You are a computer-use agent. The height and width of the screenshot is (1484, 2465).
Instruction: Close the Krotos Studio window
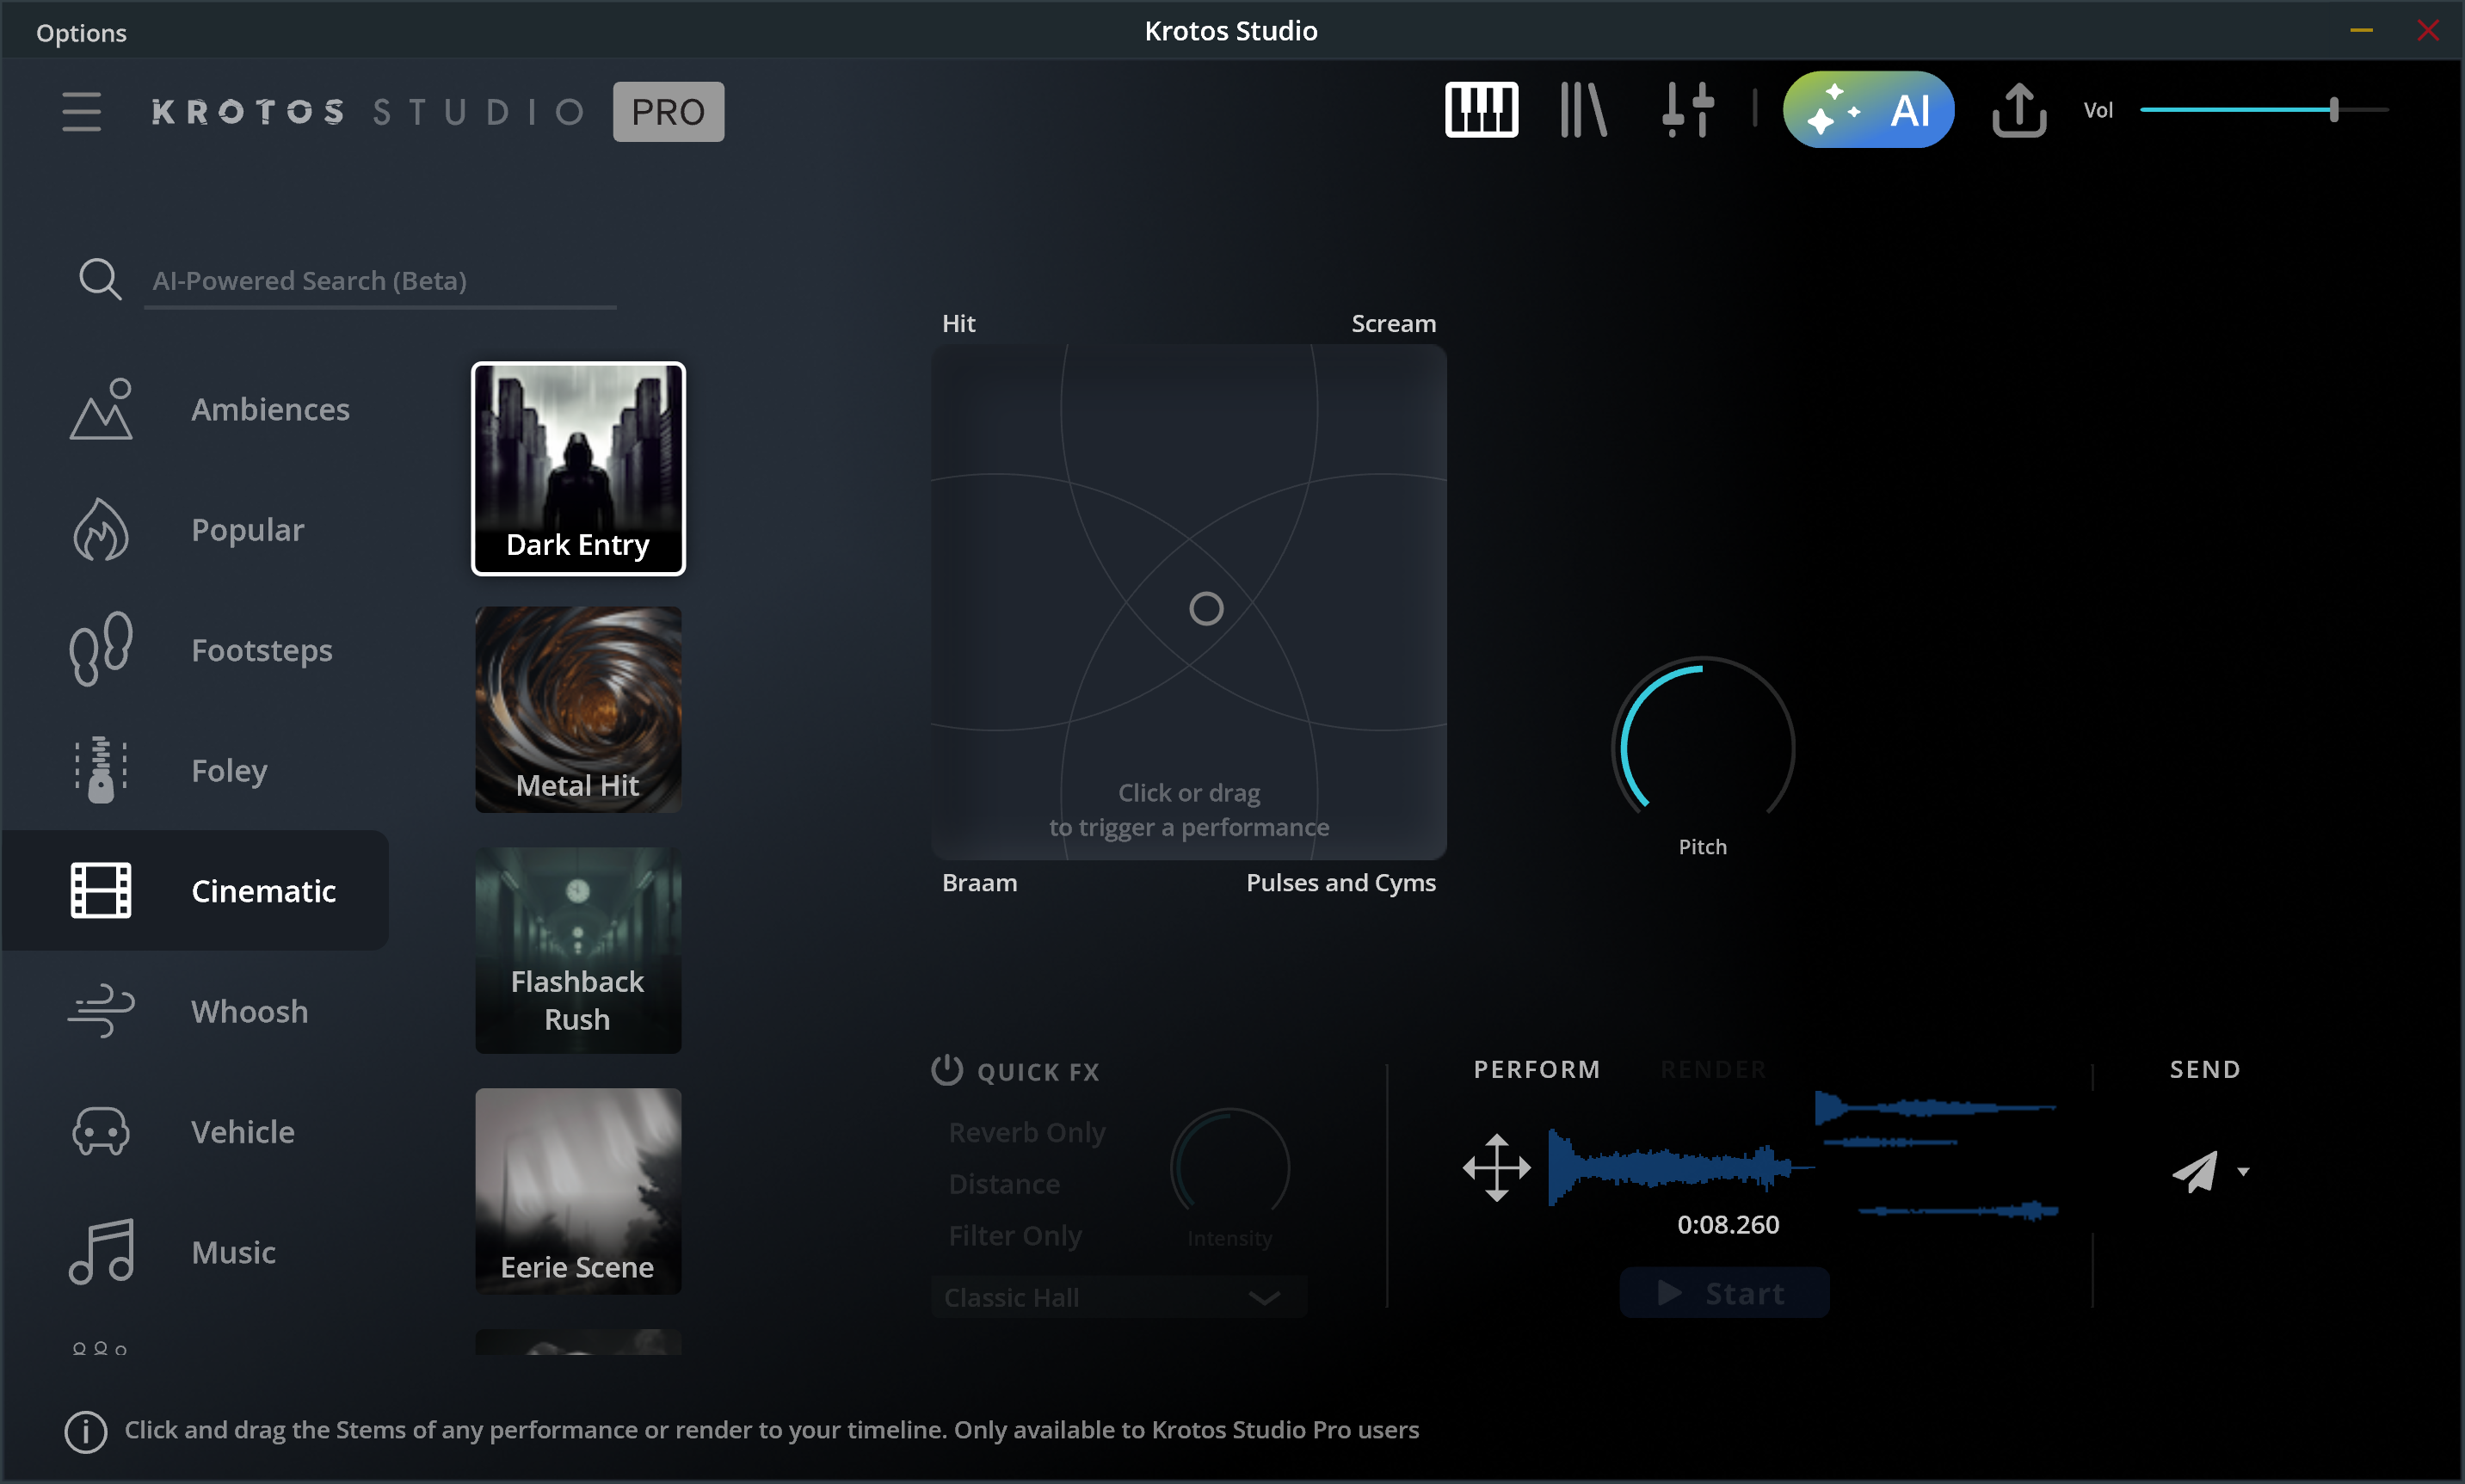click(2427, 31)
